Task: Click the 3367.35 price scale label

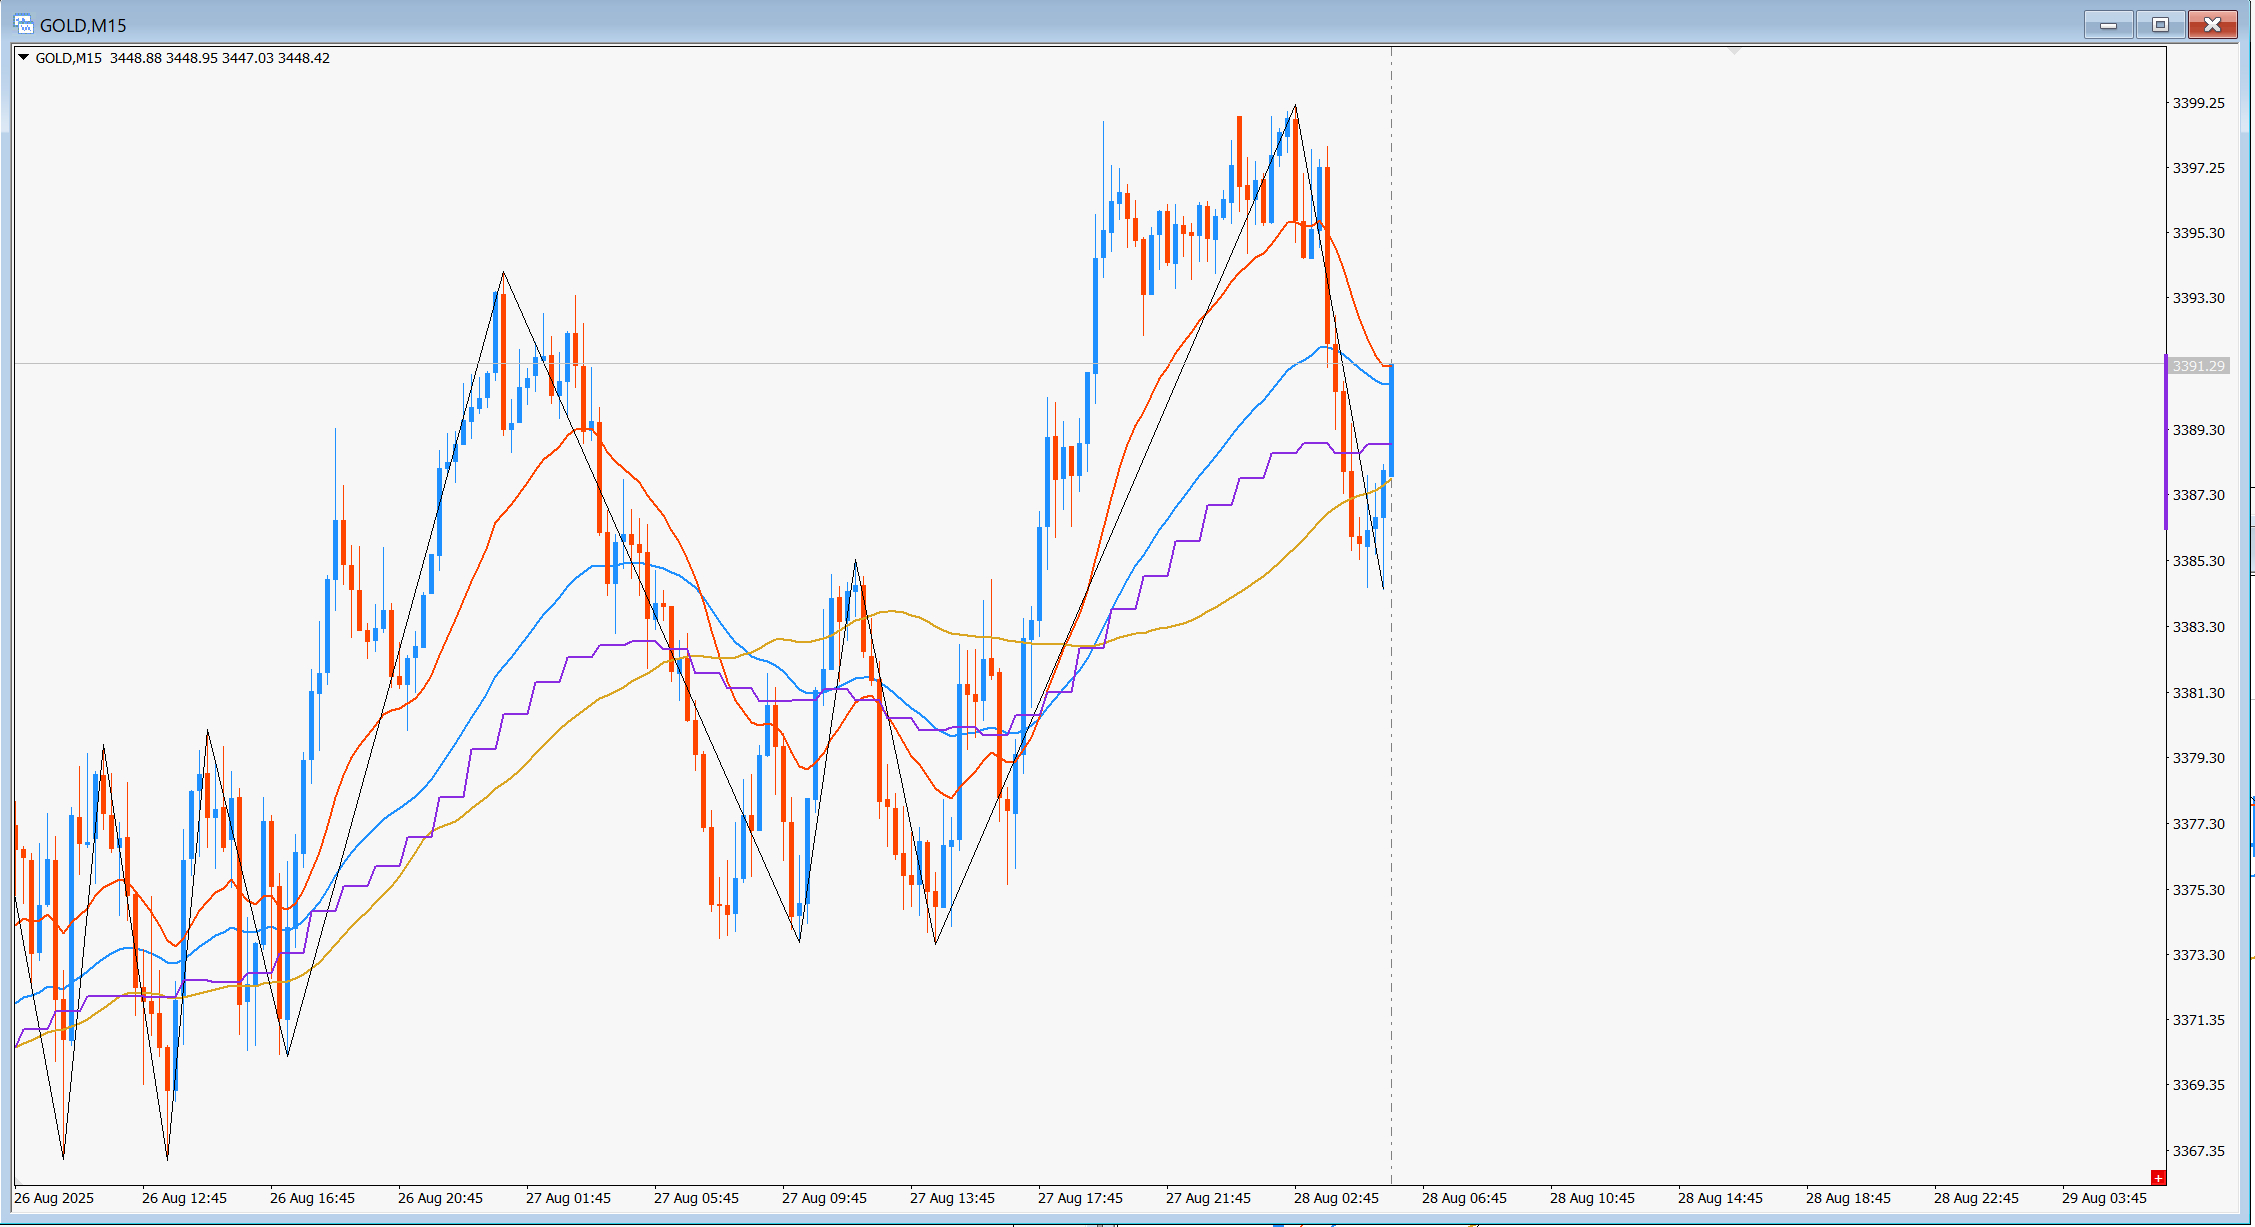Action: [x=2198, y=1151]
